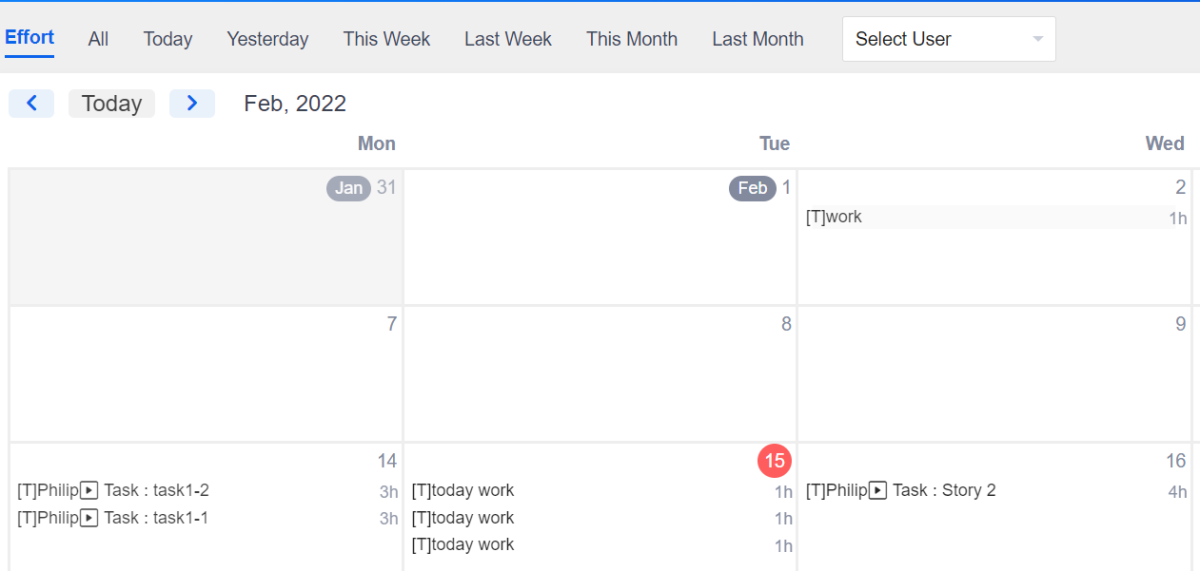Click the Jan month badge
The image size is (1200, 571).
[348, 188]
